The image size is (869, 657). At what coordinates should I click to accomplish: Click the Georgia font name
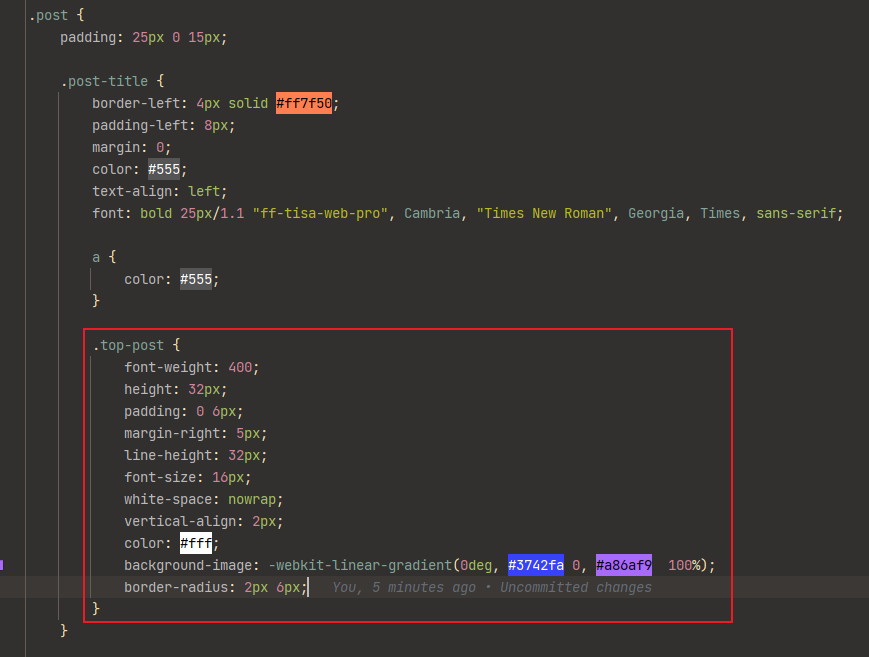point(655,213)
